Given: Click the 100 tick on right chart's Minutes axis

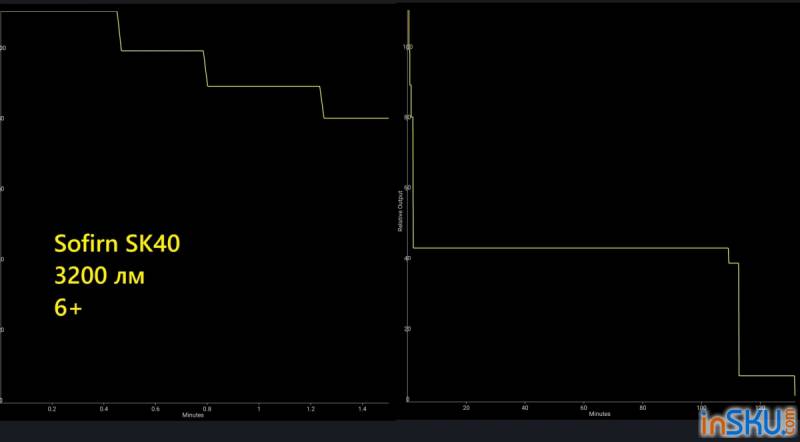Looking at the screenshot, I should tap(702, 408).
